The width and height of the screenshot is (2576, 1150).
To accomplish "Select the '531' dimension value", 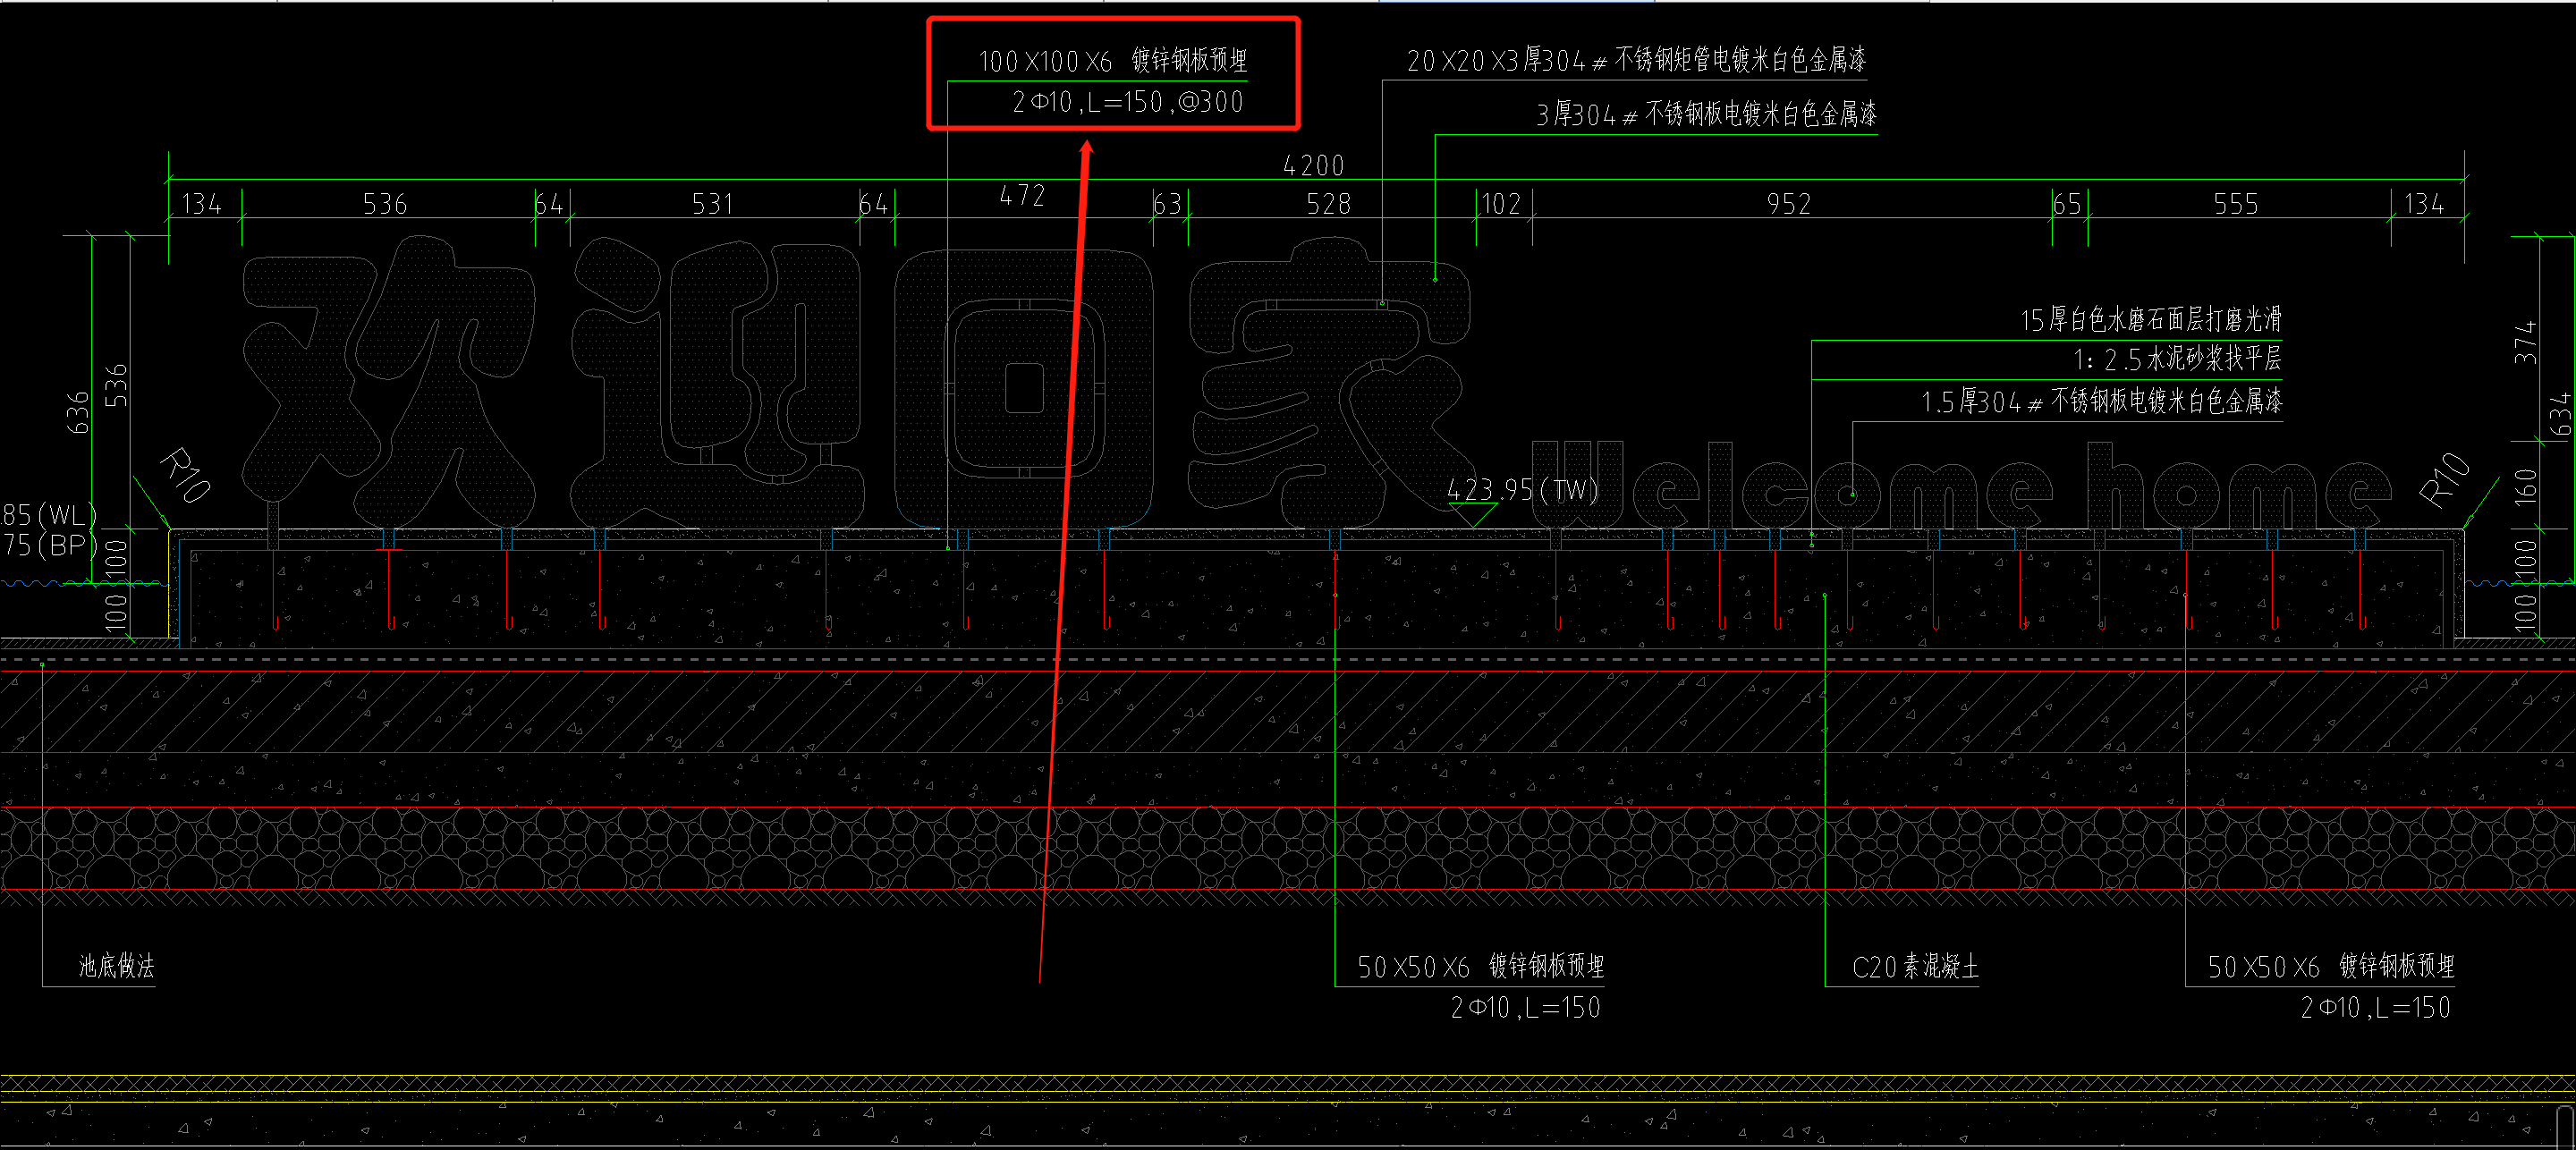I will click(x=713, y=204).
